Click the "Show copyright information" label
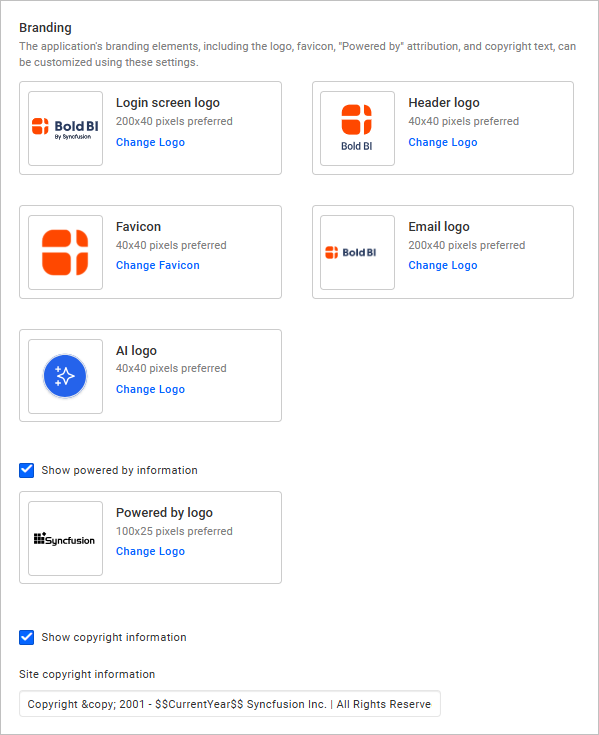Image resolution: width=599 pixels, height=735 pixels. click(x=114, y=638)
